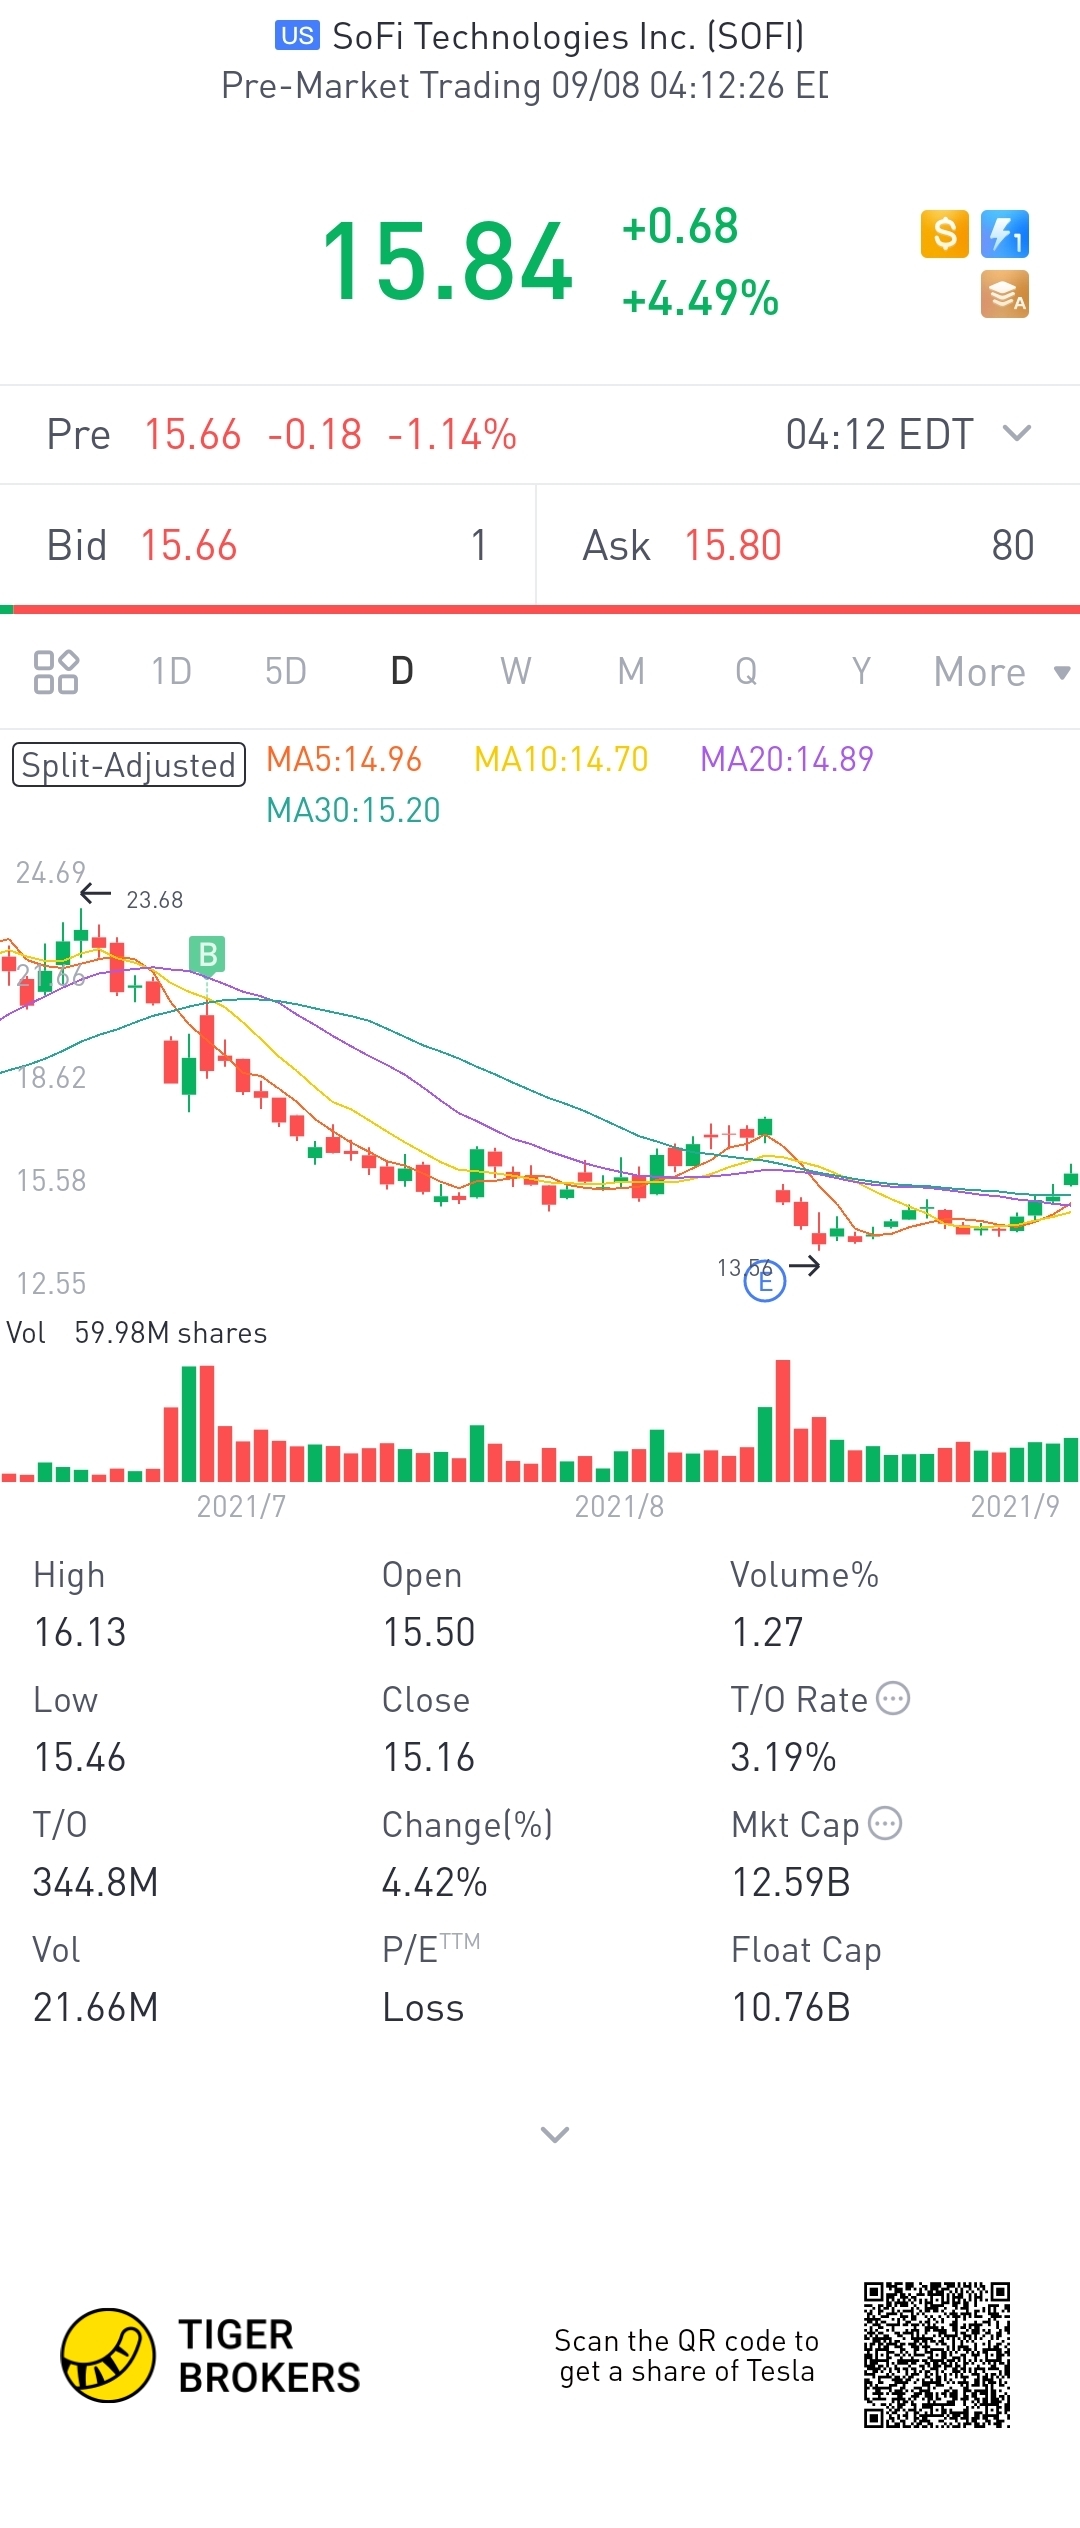Select the W weekly chart tab
Screen dimensions: 1080x2528
(516, 671)
